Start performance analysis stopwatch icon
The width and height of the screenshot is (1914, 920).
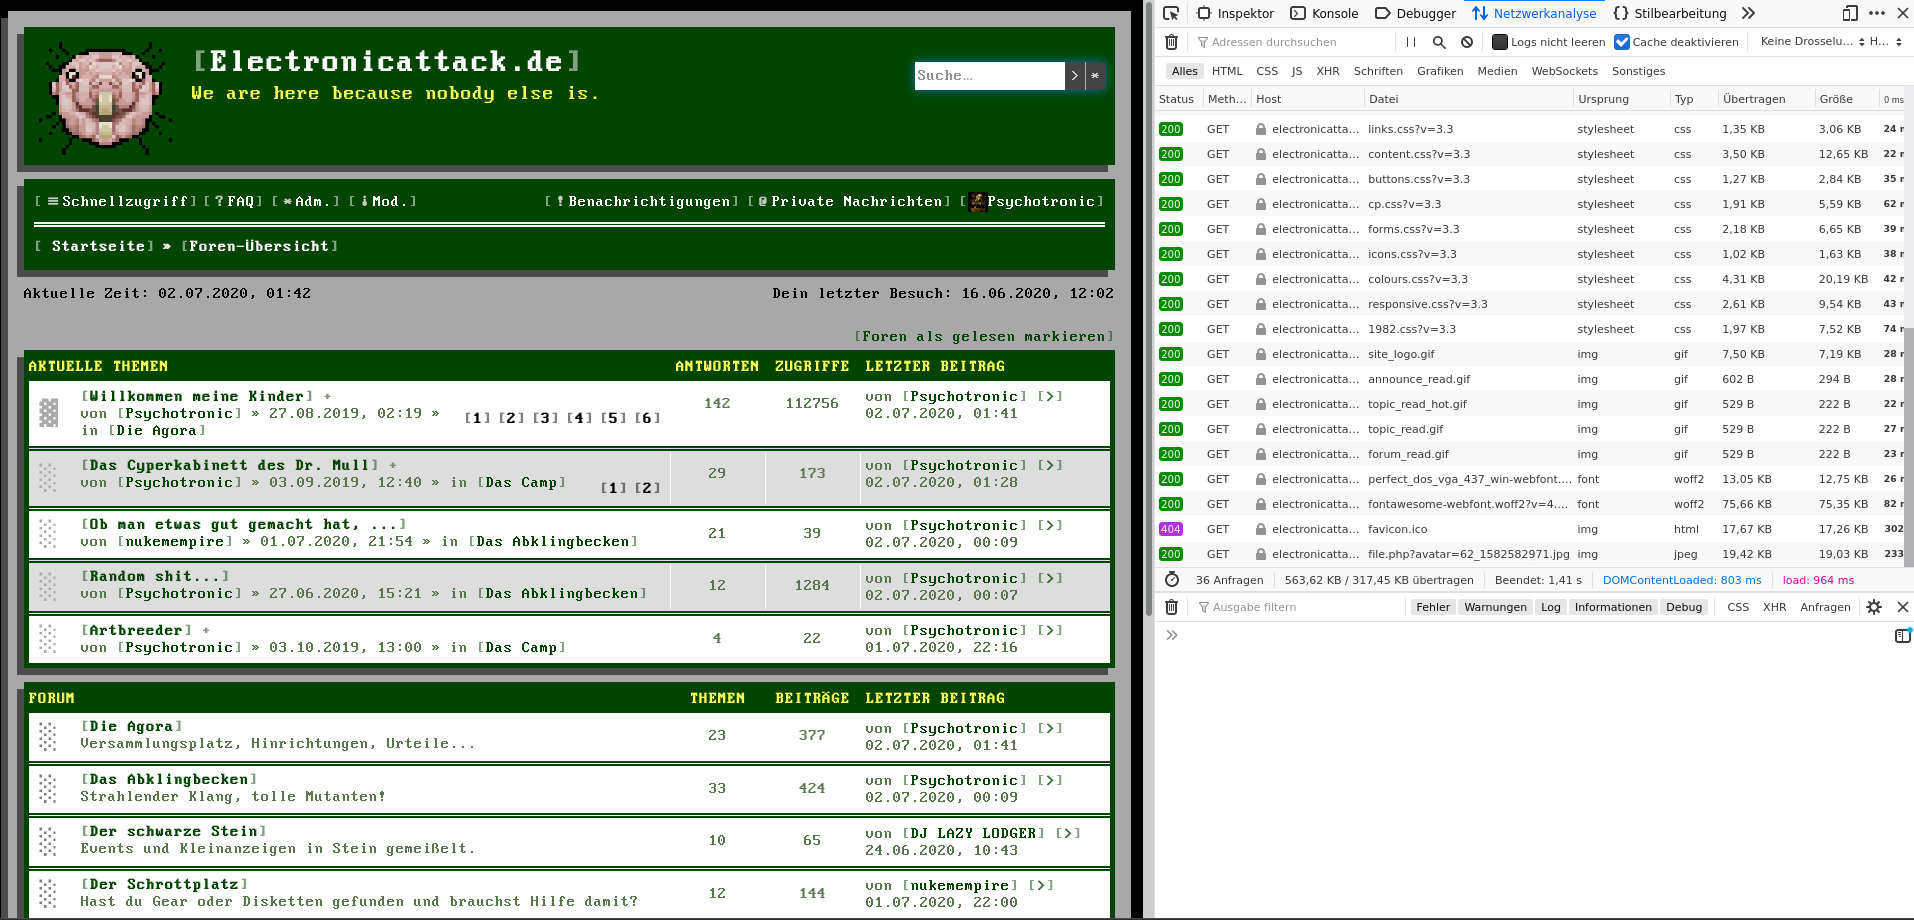(1172, 580)
